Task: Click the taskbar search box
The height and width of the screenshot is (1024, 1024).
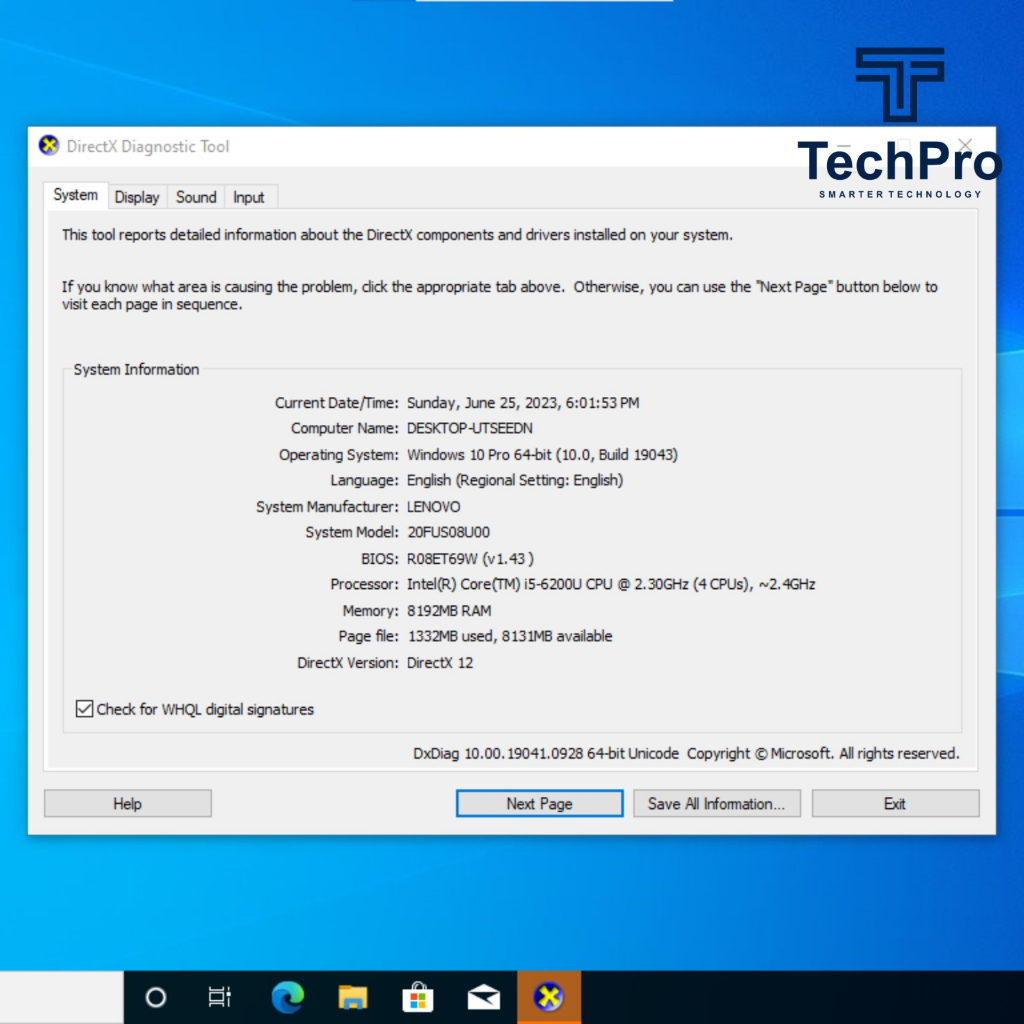Action: [61, 997]
